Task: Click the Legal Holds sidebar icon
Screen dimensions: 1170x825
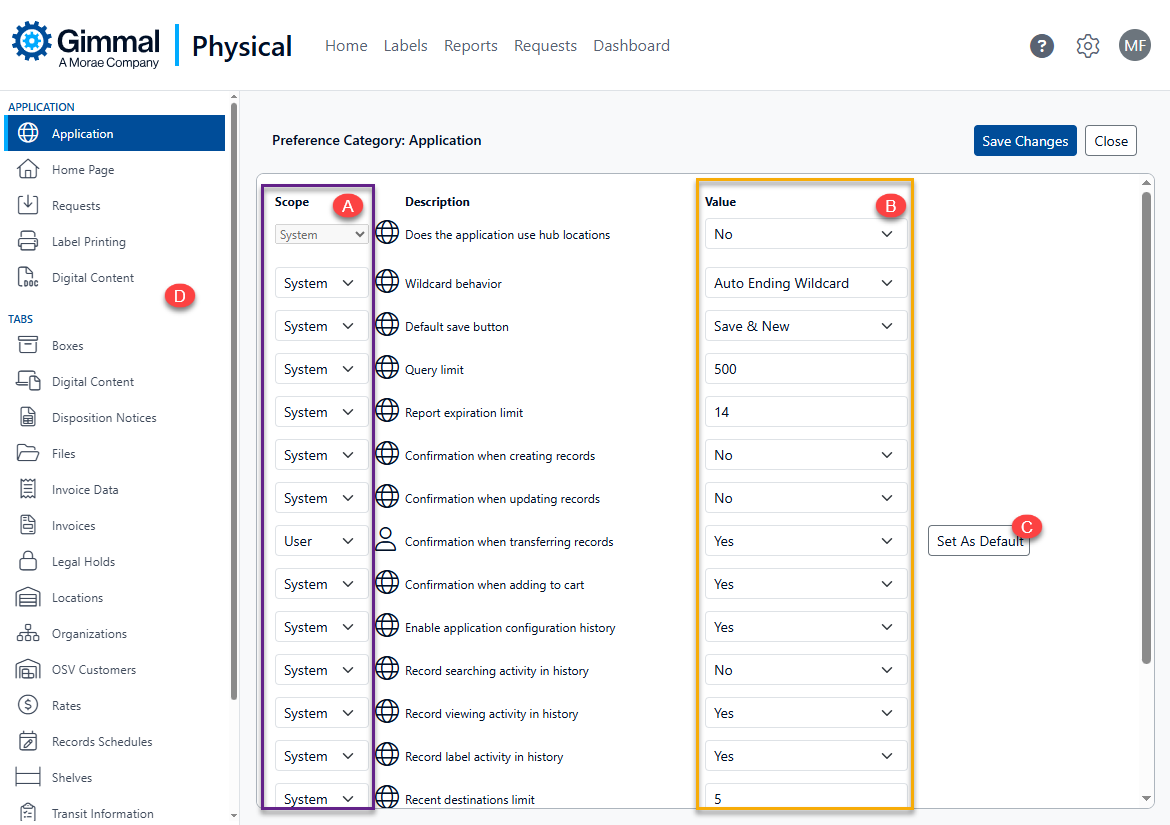Action: [28, 562]
